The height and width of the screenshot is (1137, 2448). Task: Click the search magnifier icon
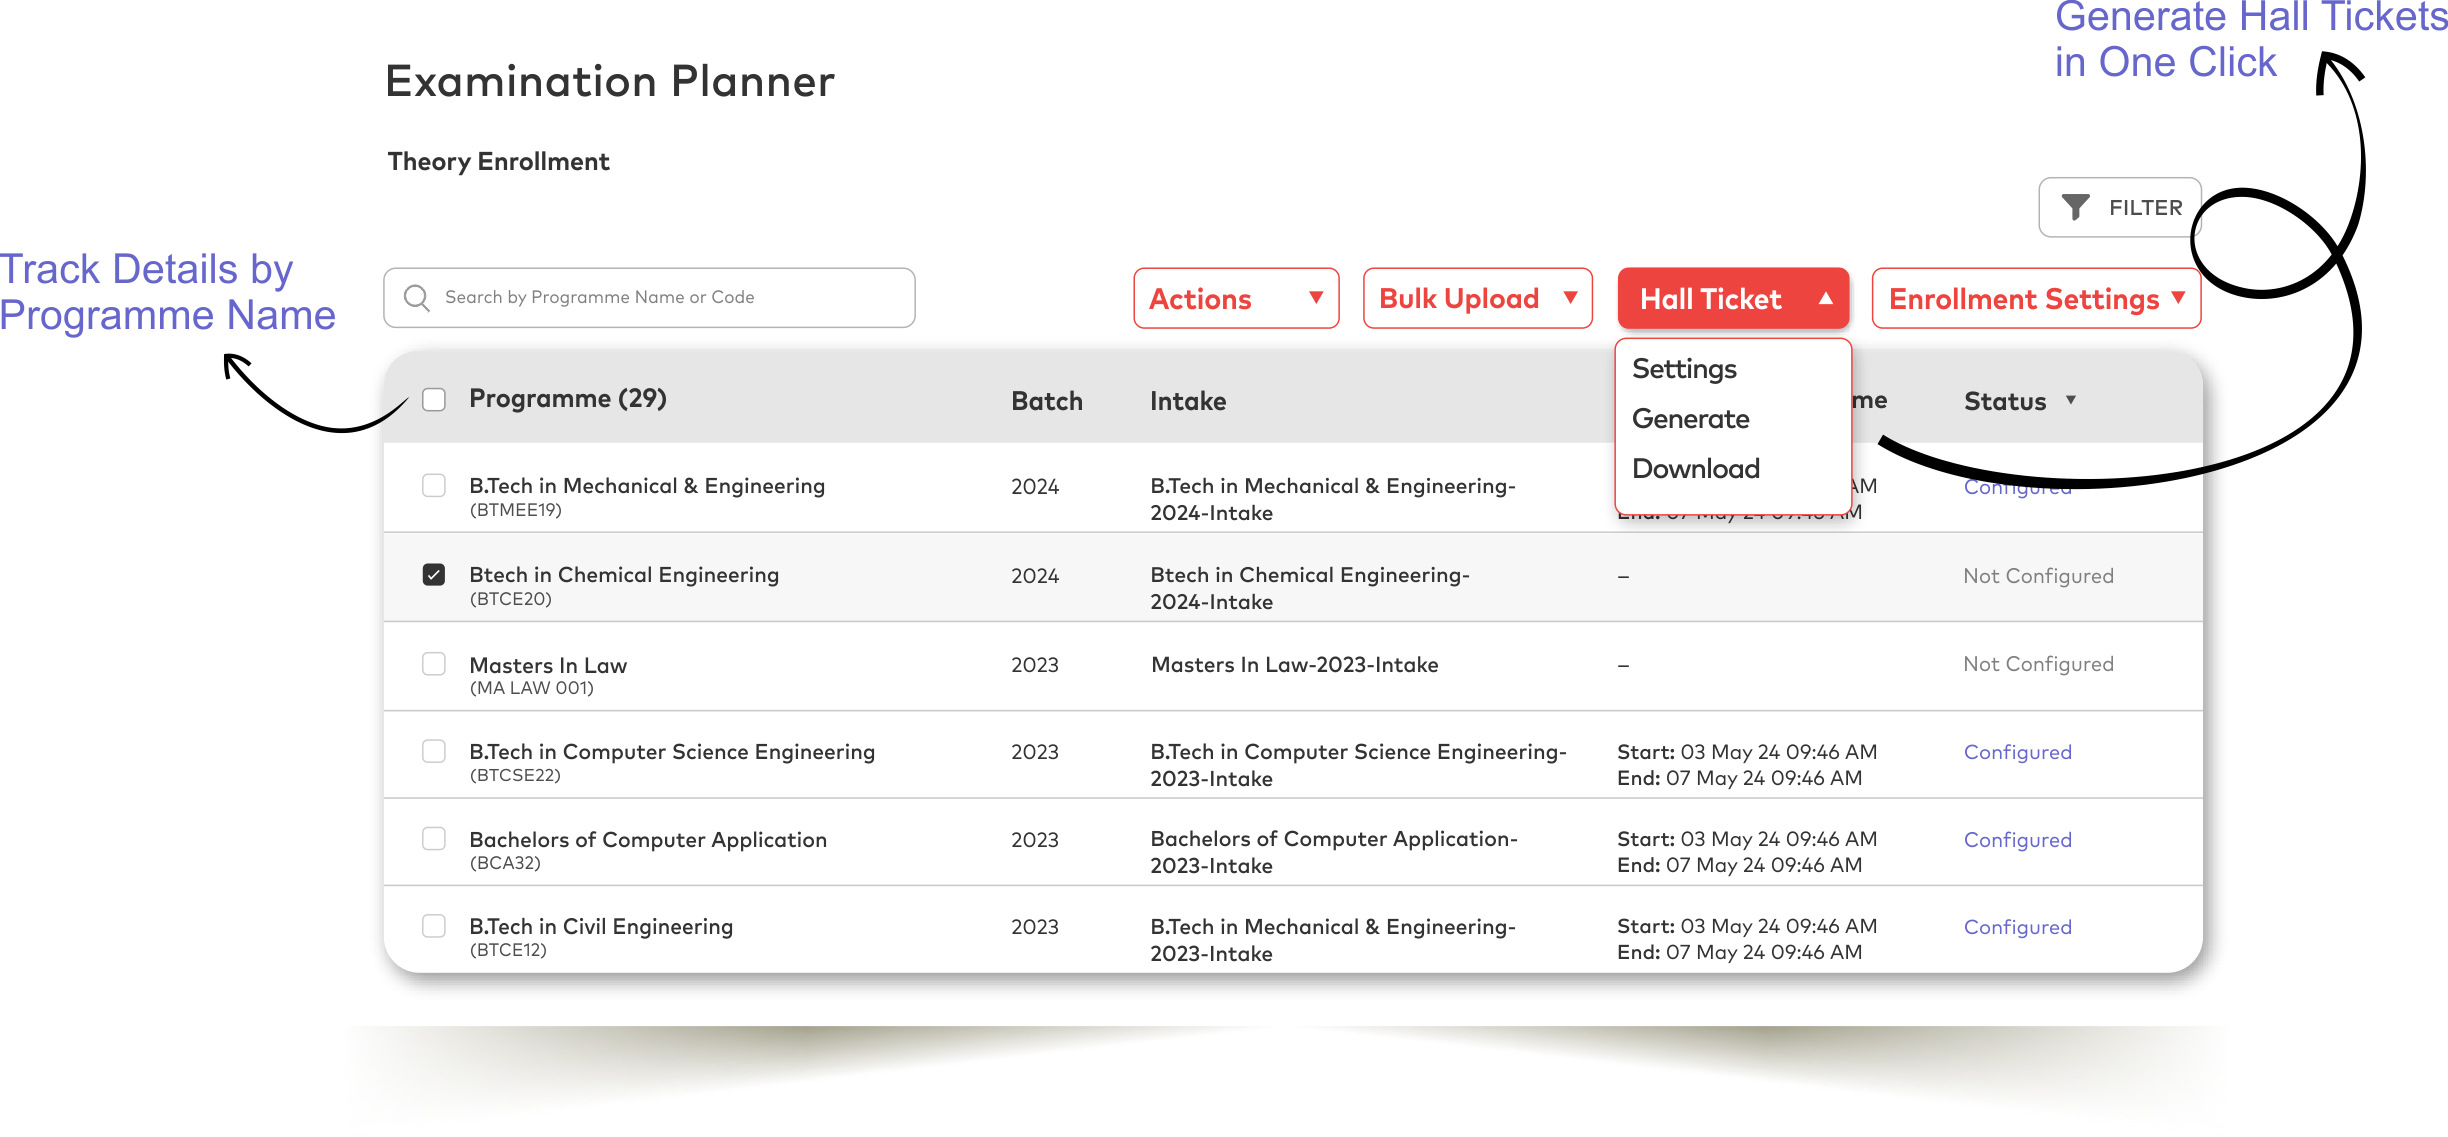pyautogui.click(x=417, y=298)
